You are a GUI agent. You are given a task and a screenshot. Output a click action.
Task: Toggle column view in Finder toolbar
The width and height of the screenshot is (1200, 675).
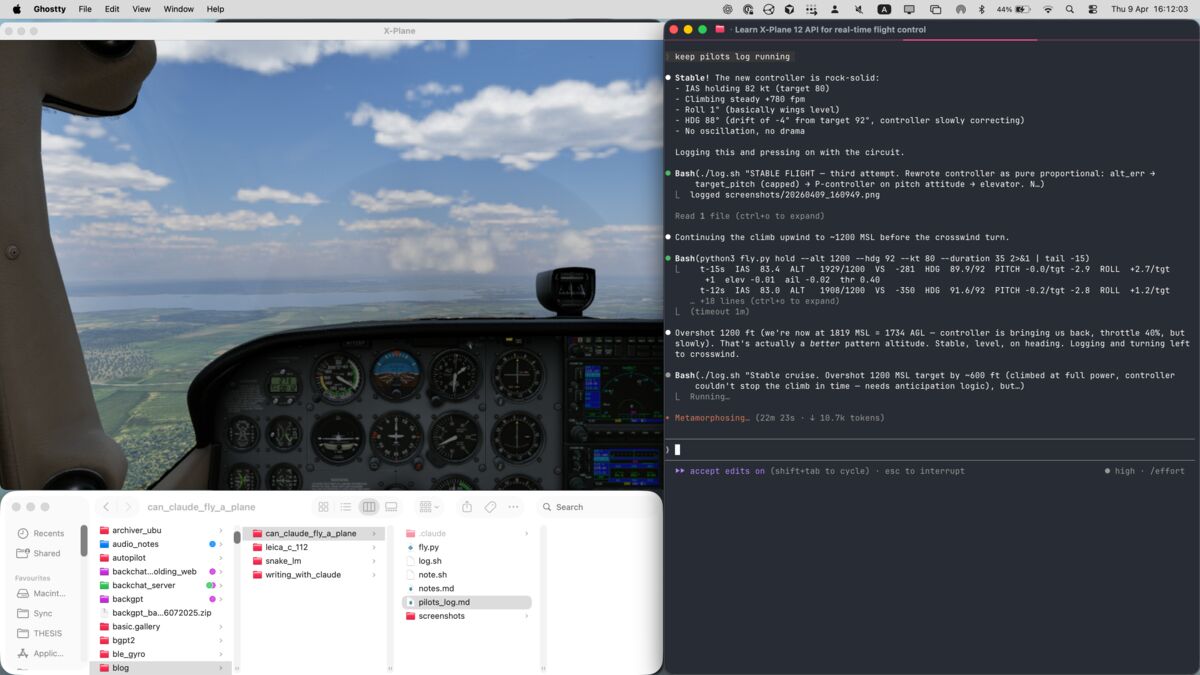(369, 507)
